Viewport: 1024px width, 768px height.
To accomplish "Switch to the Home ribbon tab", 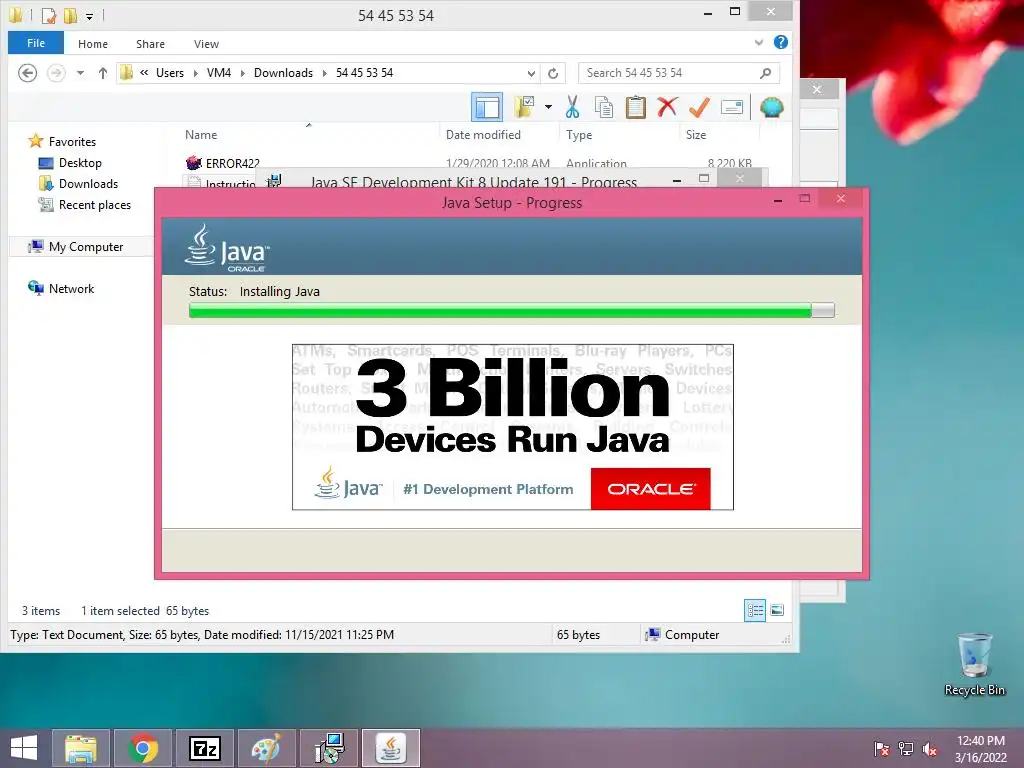I will pyautogui.click(x=93, y=44).
